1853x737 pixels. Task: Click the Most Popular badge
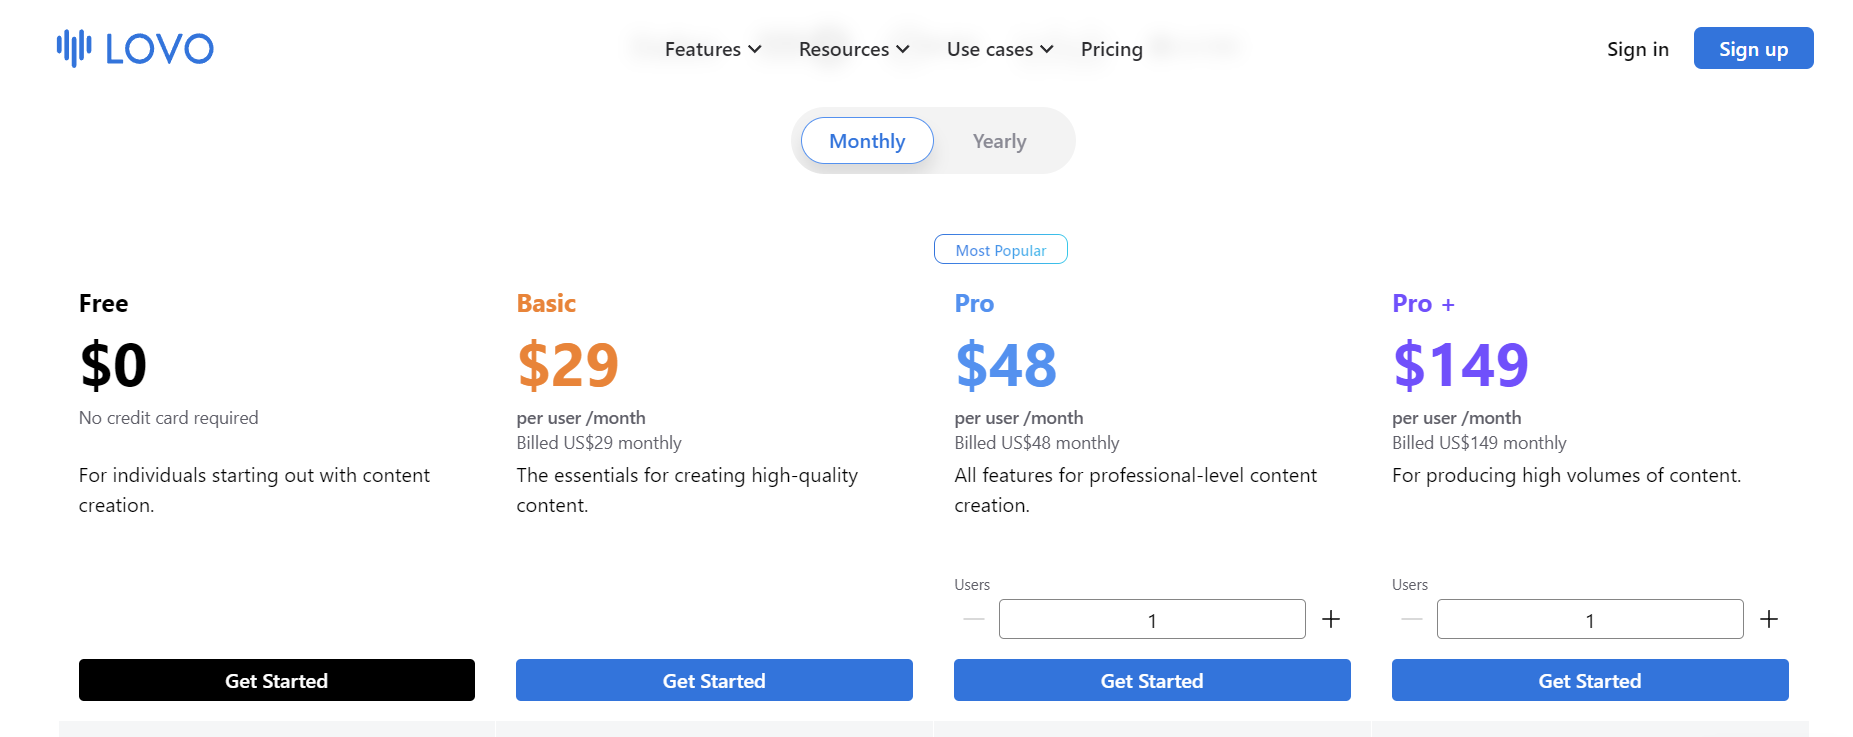tap(1001, 250)
